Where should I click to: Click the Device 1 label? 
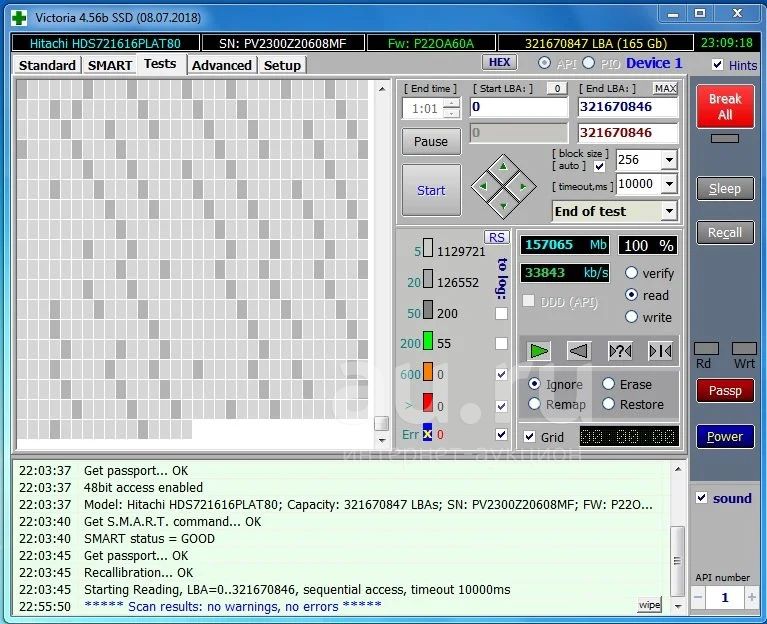point(654,63)
